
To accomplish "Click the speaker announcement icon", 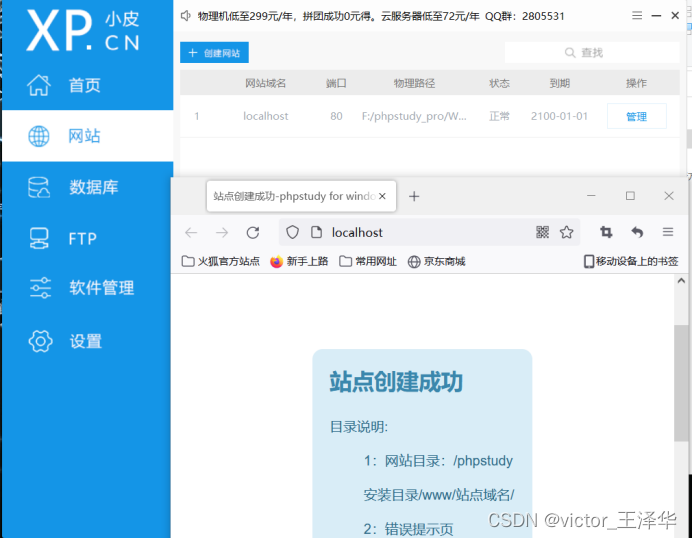I will point(185,16).
